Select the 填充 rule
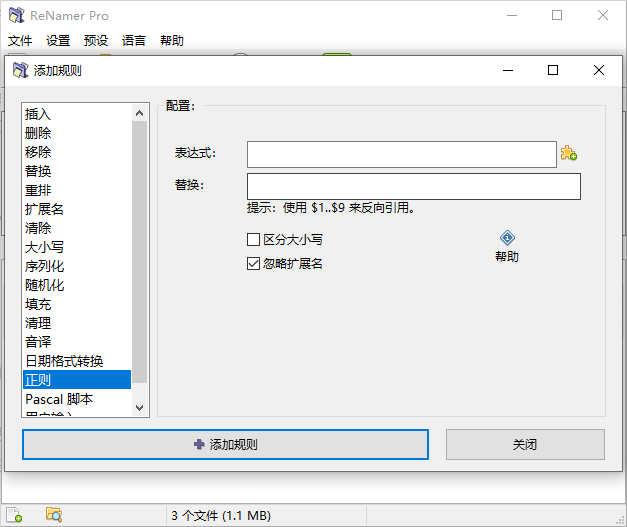Viewport: 627px width, 527px height. (77, 304)
